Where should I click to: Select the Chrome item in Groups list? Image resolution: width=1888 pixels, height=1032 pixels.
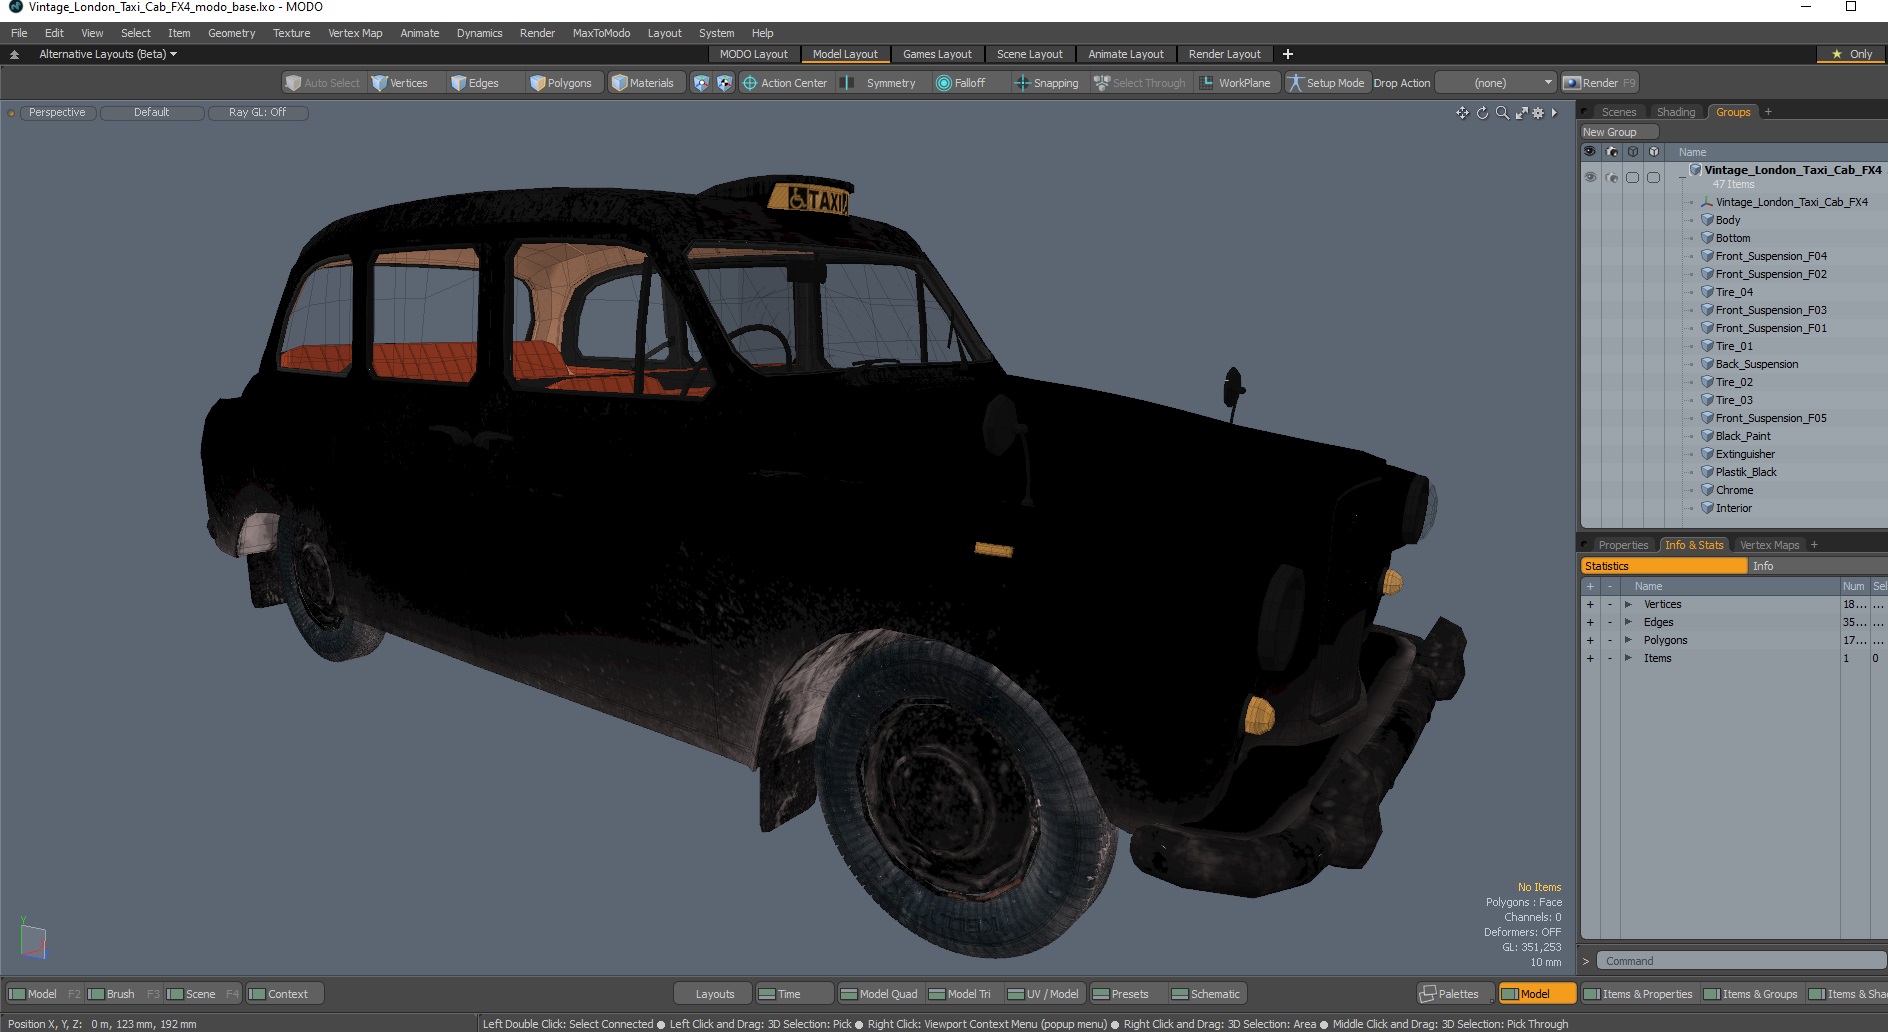click(x=1734, y=490)
